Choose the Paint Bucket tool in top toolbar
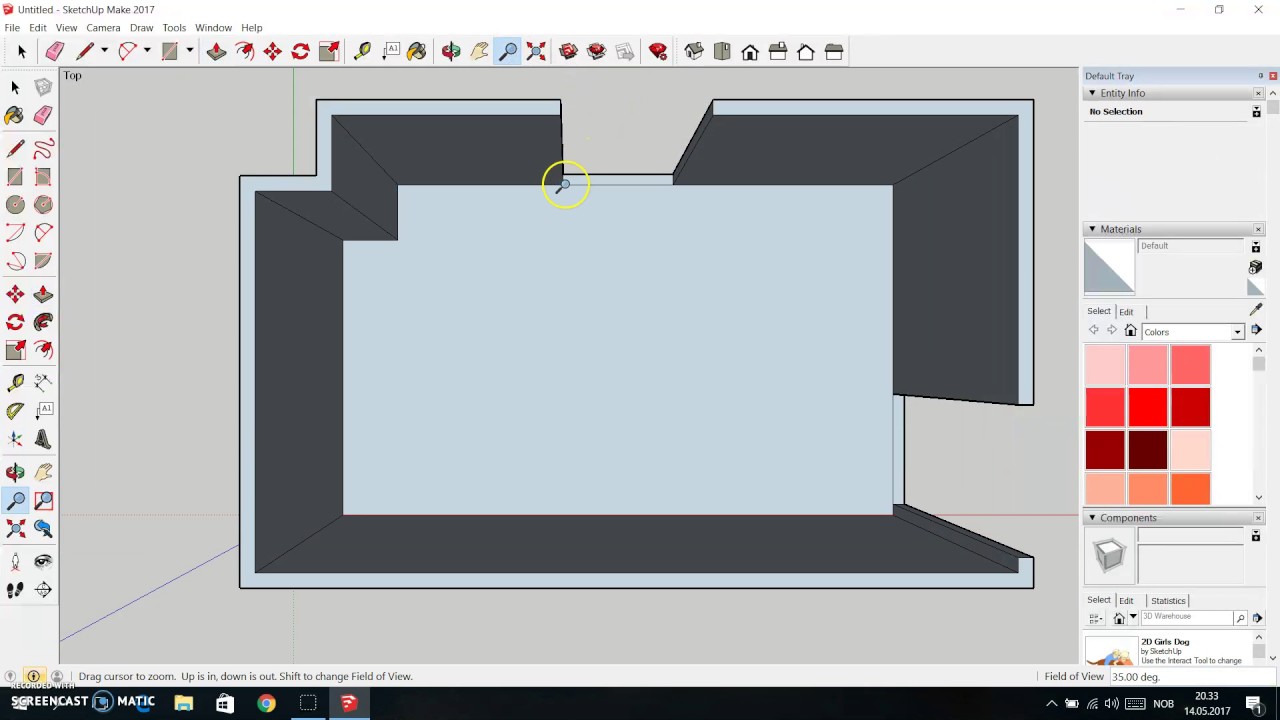 coord(417,51)
